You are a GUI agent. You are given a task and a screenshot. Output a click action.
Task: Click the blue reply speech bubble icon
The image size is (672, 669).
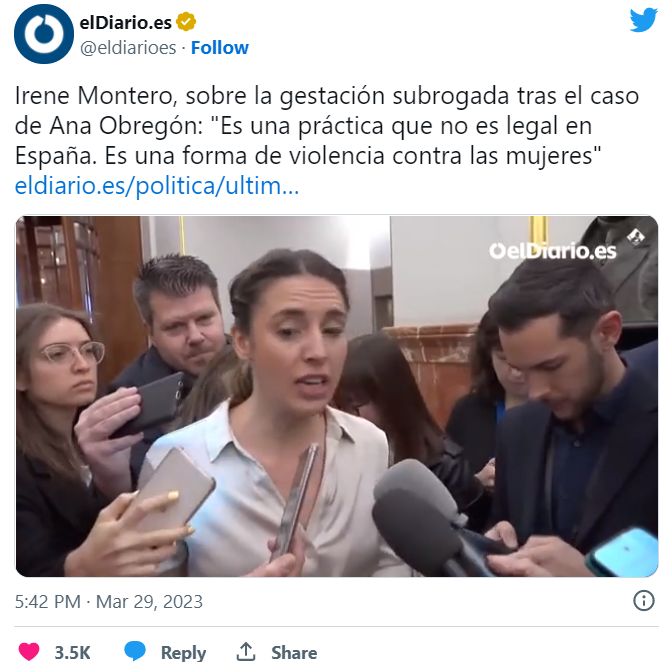coord(135,651)
